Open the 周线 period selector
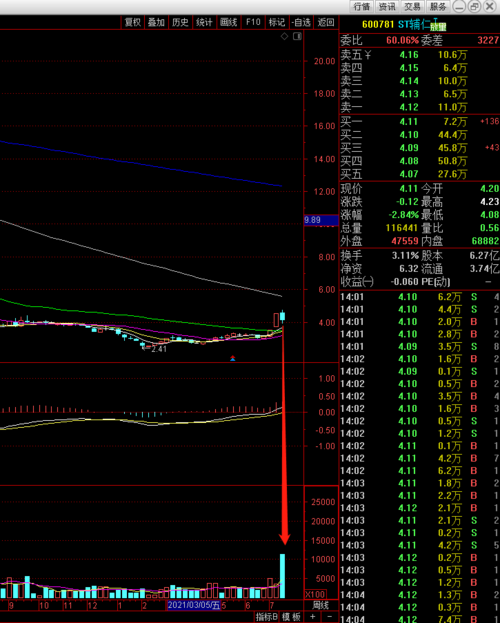 pos(320,606)
